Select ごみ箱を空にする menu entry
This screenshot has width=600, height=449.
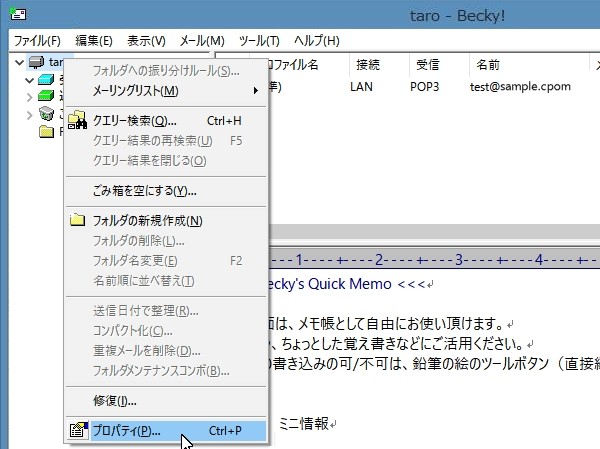144,190
